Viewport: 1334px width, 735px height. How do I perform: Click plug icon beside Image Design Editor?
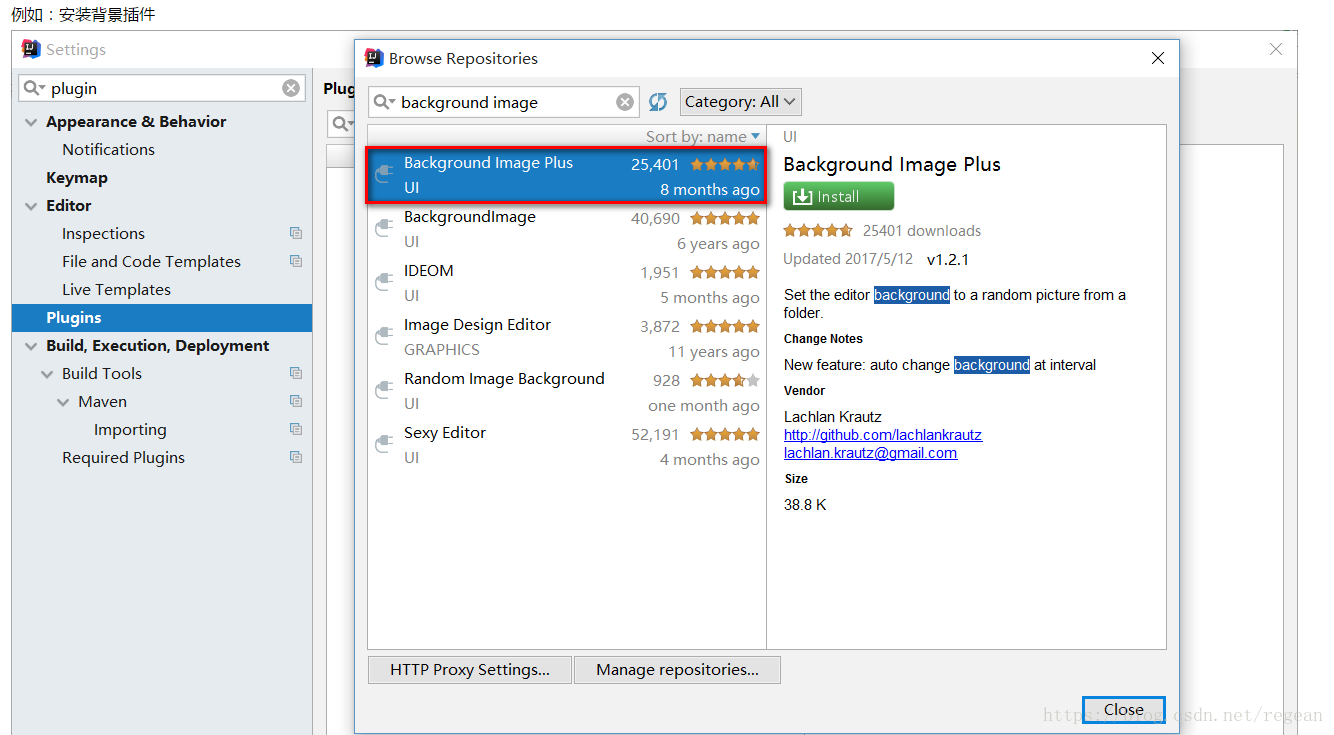[x=383, y=338]
